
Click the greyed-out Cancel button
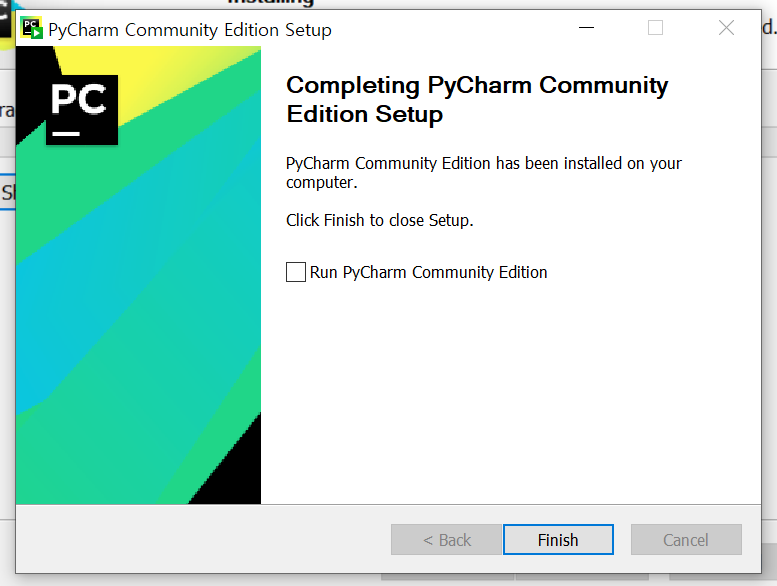pyautogui.click(x=686, y=539)
